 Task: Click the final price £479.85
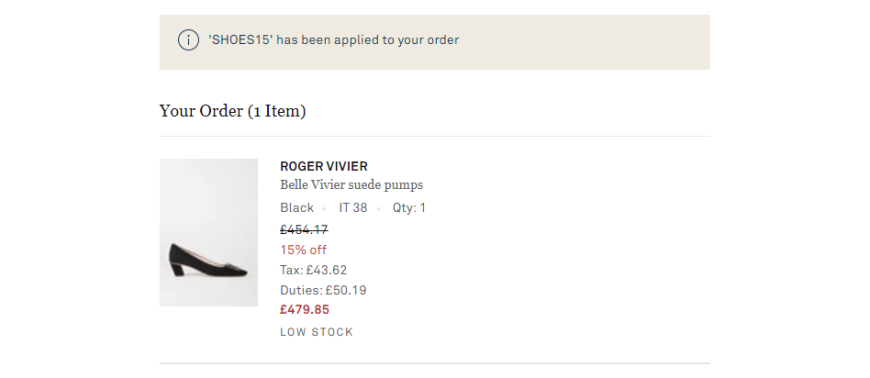coord(305,310)
